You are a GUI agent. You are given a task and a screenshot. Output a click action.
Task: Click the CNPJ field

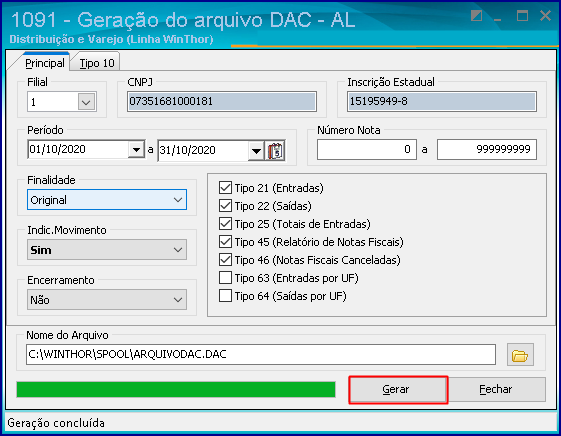pos(222,102)
